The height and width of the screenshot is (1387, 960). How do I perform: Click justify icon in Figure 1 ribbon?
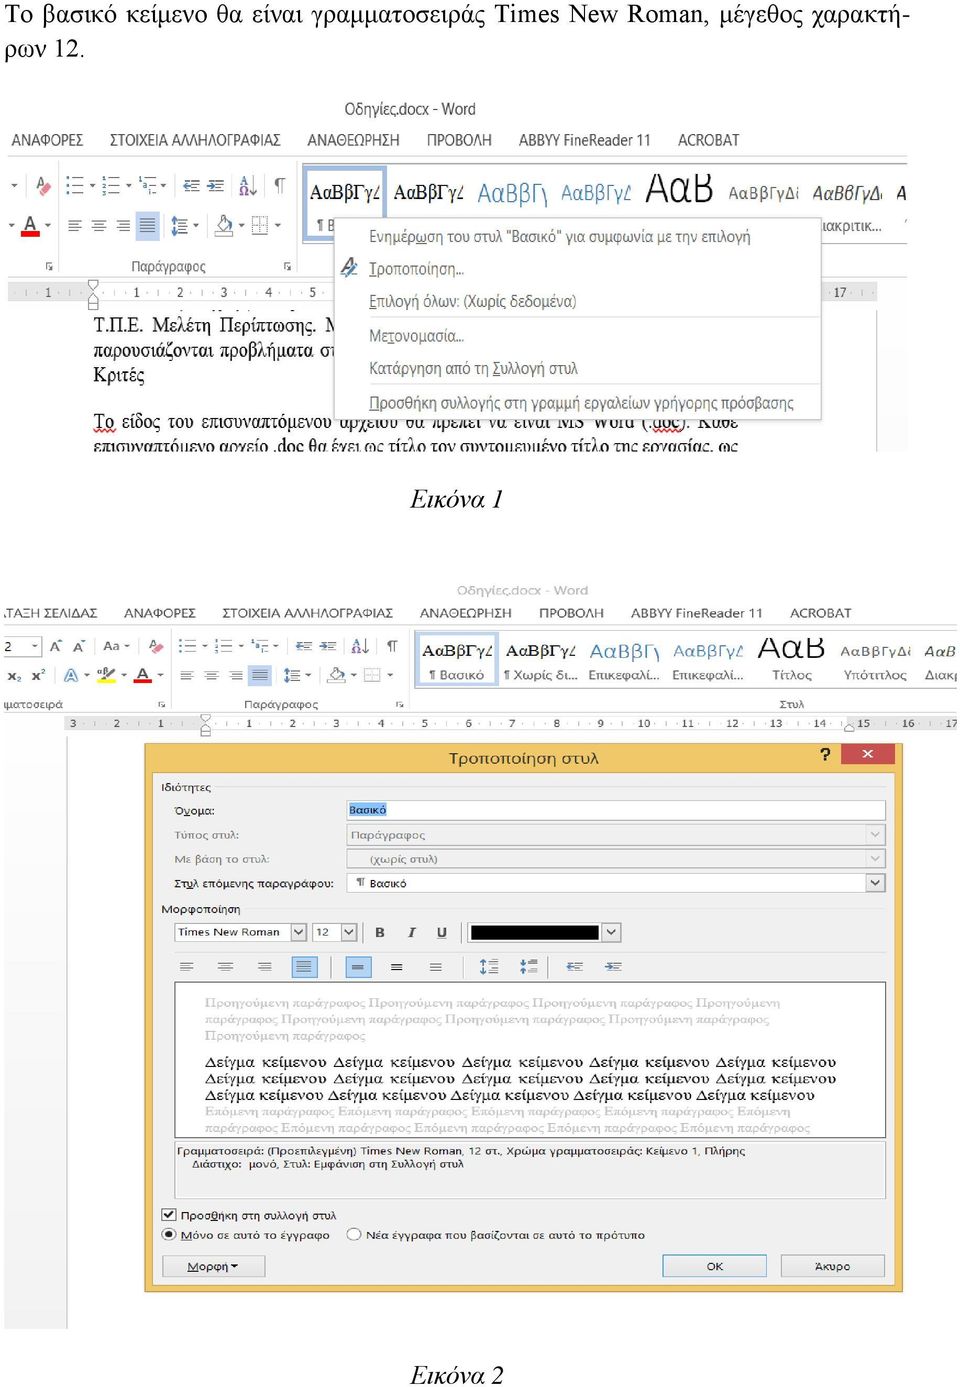[147, 226]
